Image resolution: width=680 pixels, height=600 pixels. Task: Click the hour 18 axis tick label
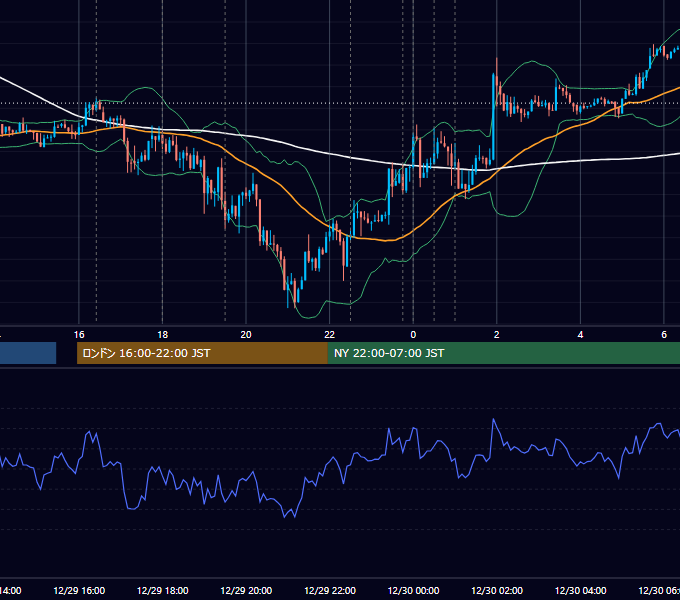pos(163,335)
